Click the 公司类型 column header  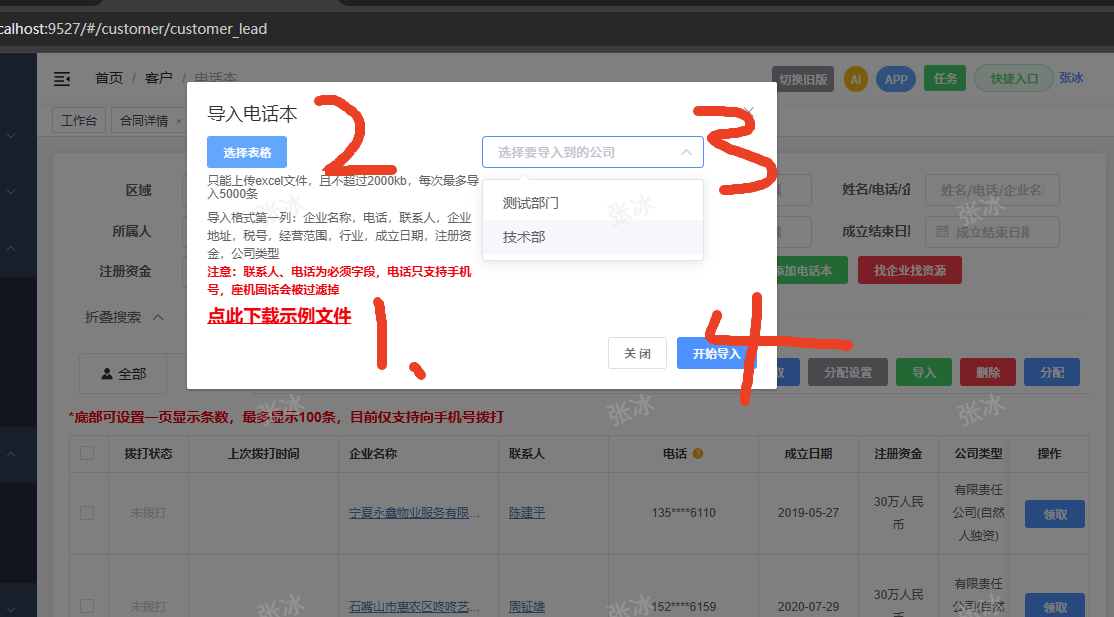(x=978, y=454)
